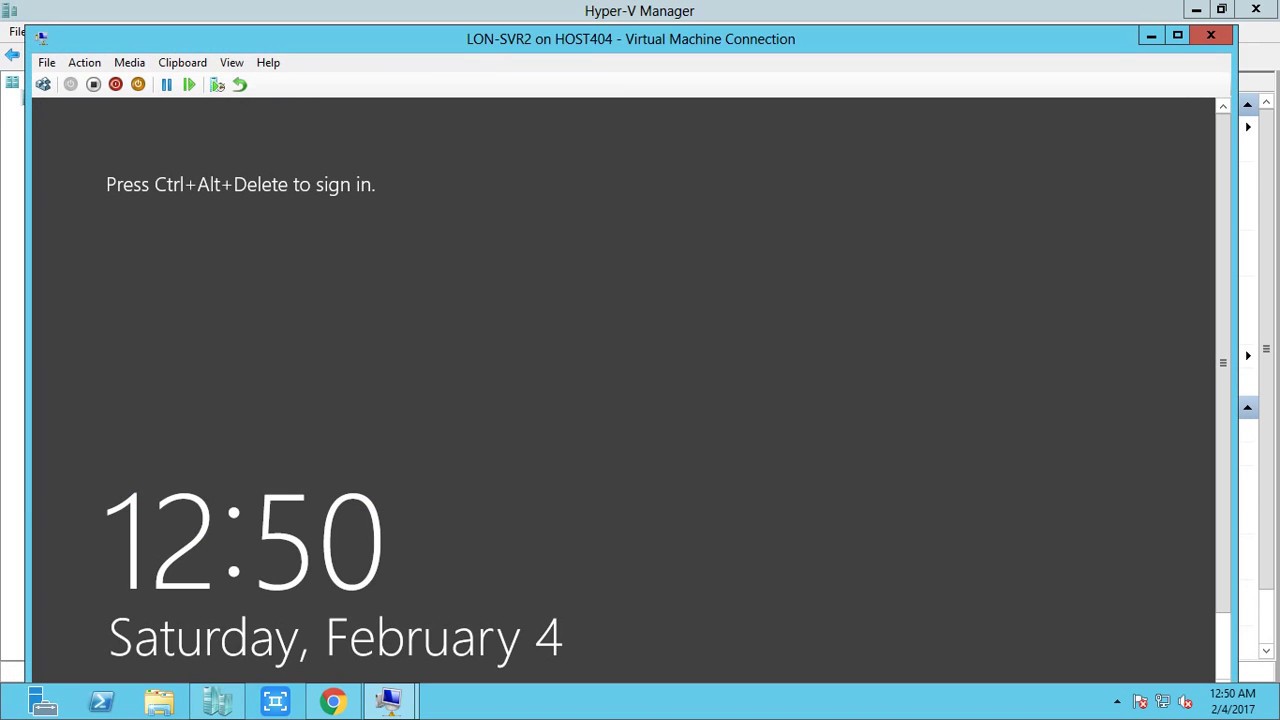Pause the virtual machine
The height and width of the screenshot is (720, 1280).
166,85
